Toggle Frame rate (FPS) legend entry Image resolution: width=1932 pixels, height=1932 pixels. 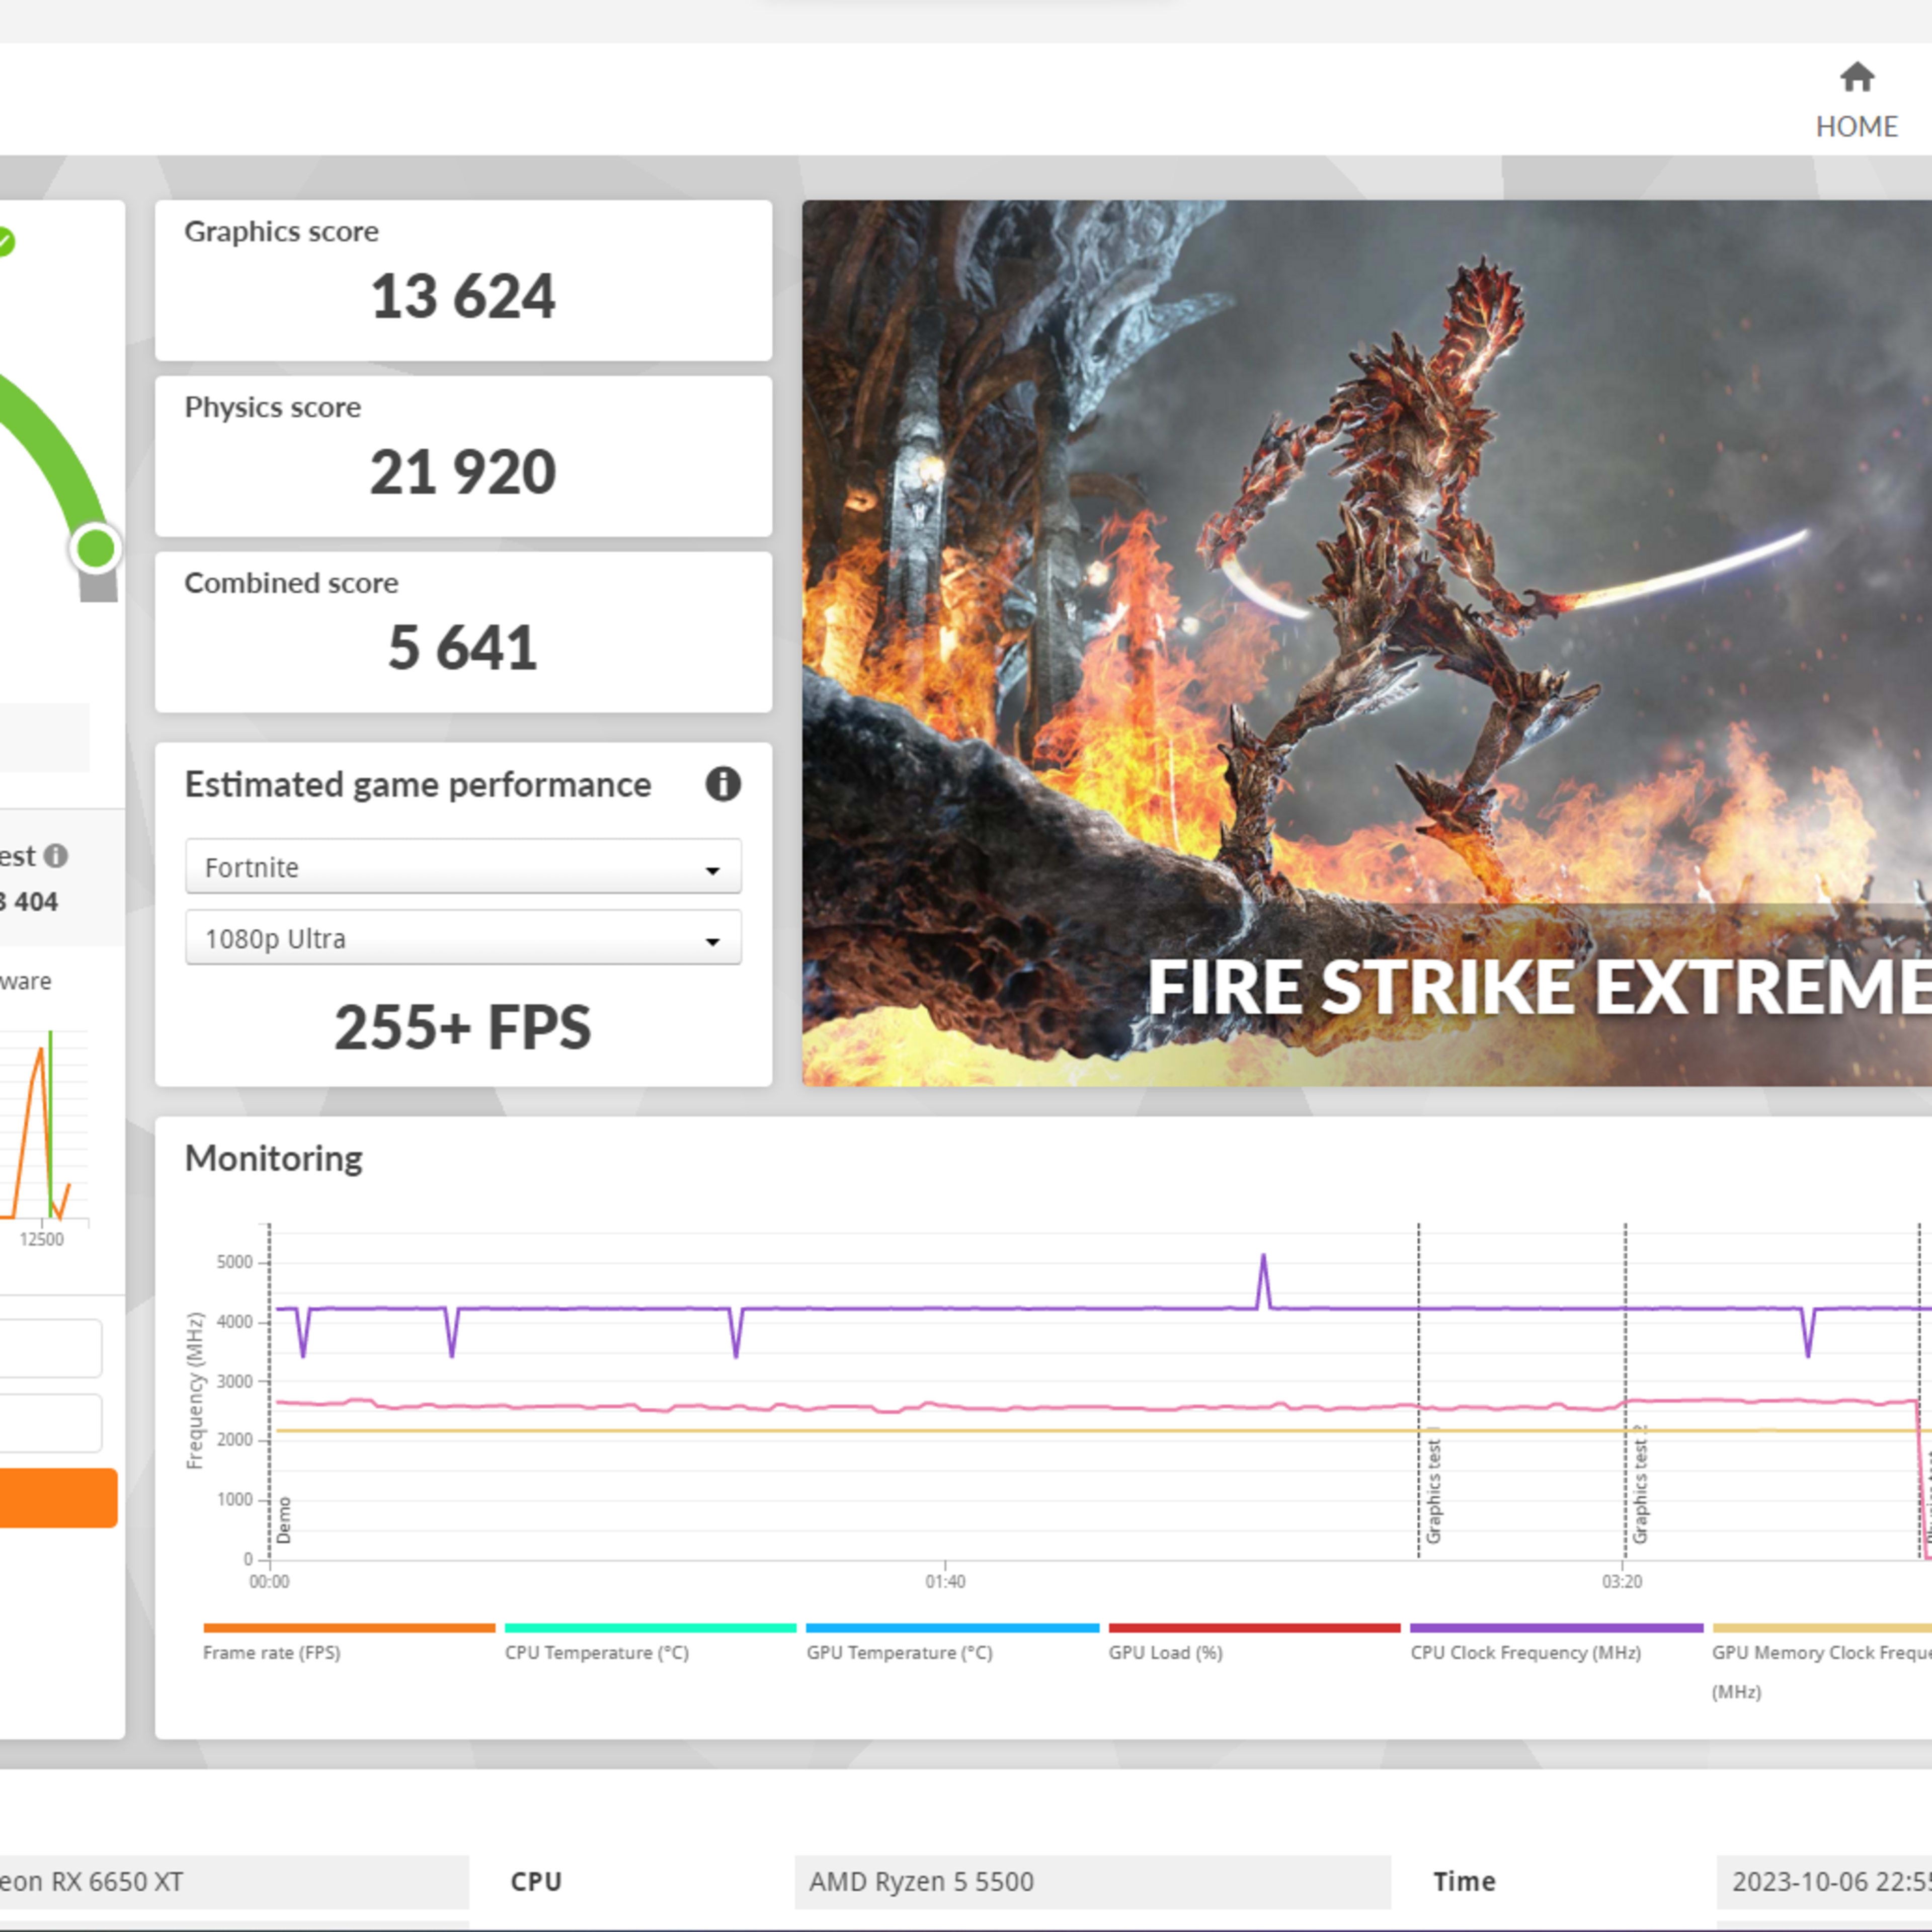[349, 1643]
